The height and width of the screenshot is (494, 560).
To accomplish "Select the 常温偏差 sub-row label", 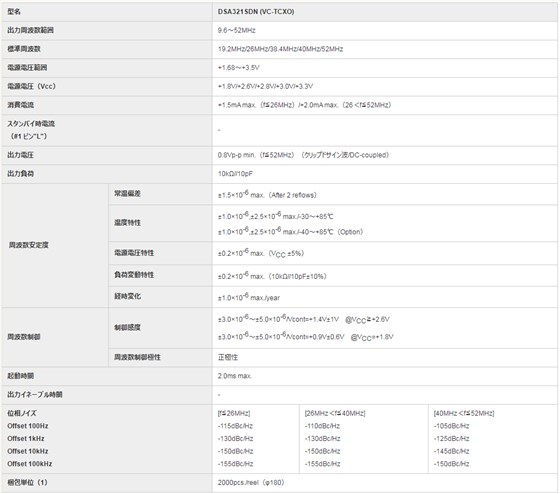I will (127, 194).
